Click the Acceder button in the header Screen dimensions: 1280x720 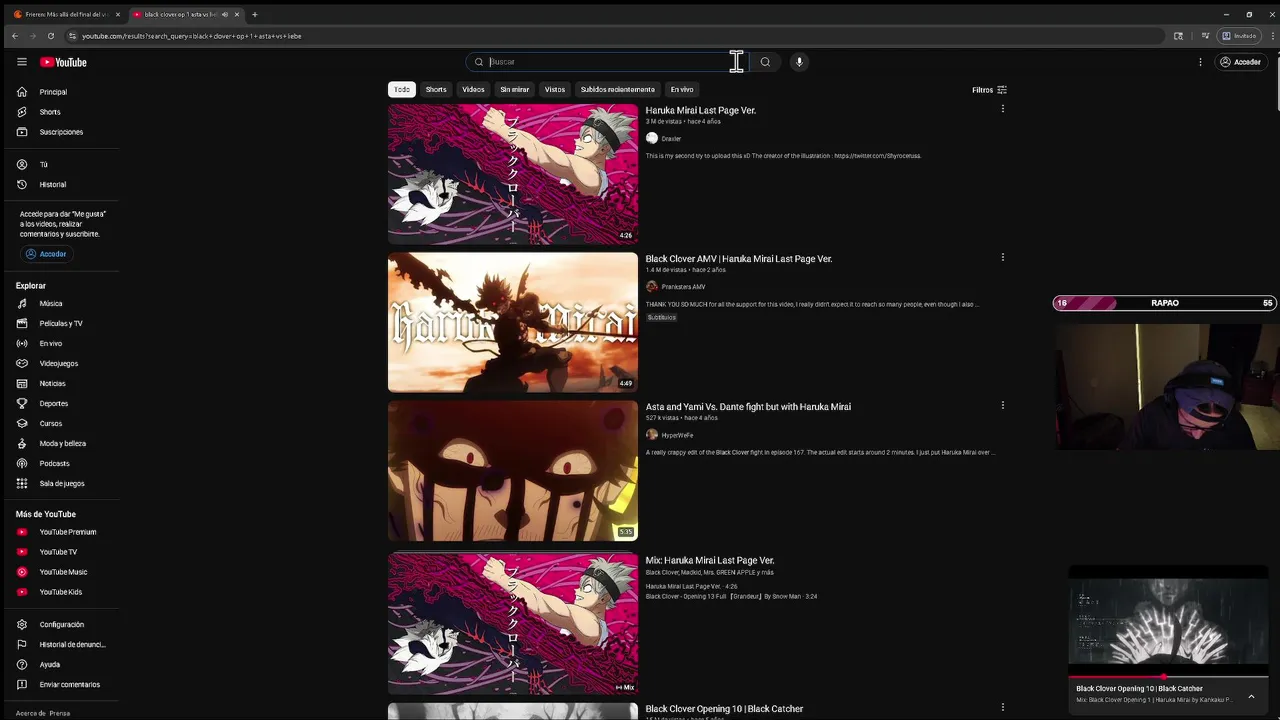coord(1239,62)
